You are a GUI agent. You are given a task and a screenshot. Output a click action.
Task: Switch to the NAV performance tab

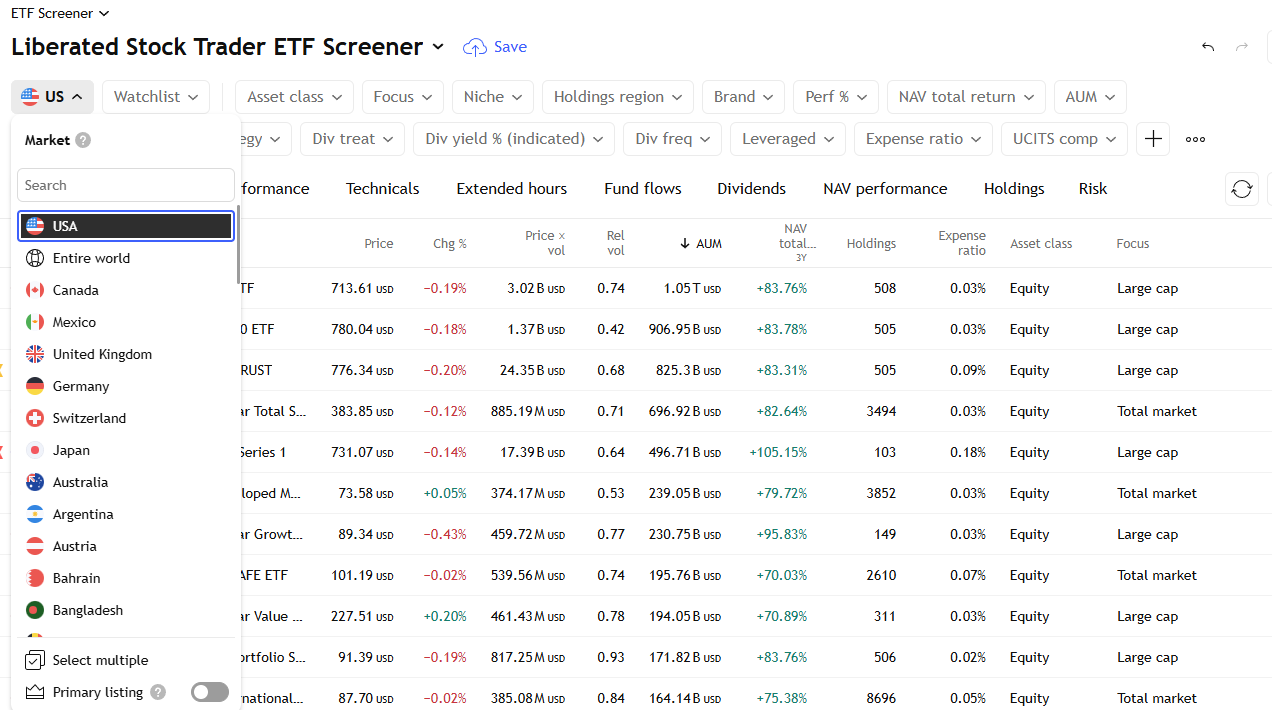pyautogui.click(x=885, y=189)
